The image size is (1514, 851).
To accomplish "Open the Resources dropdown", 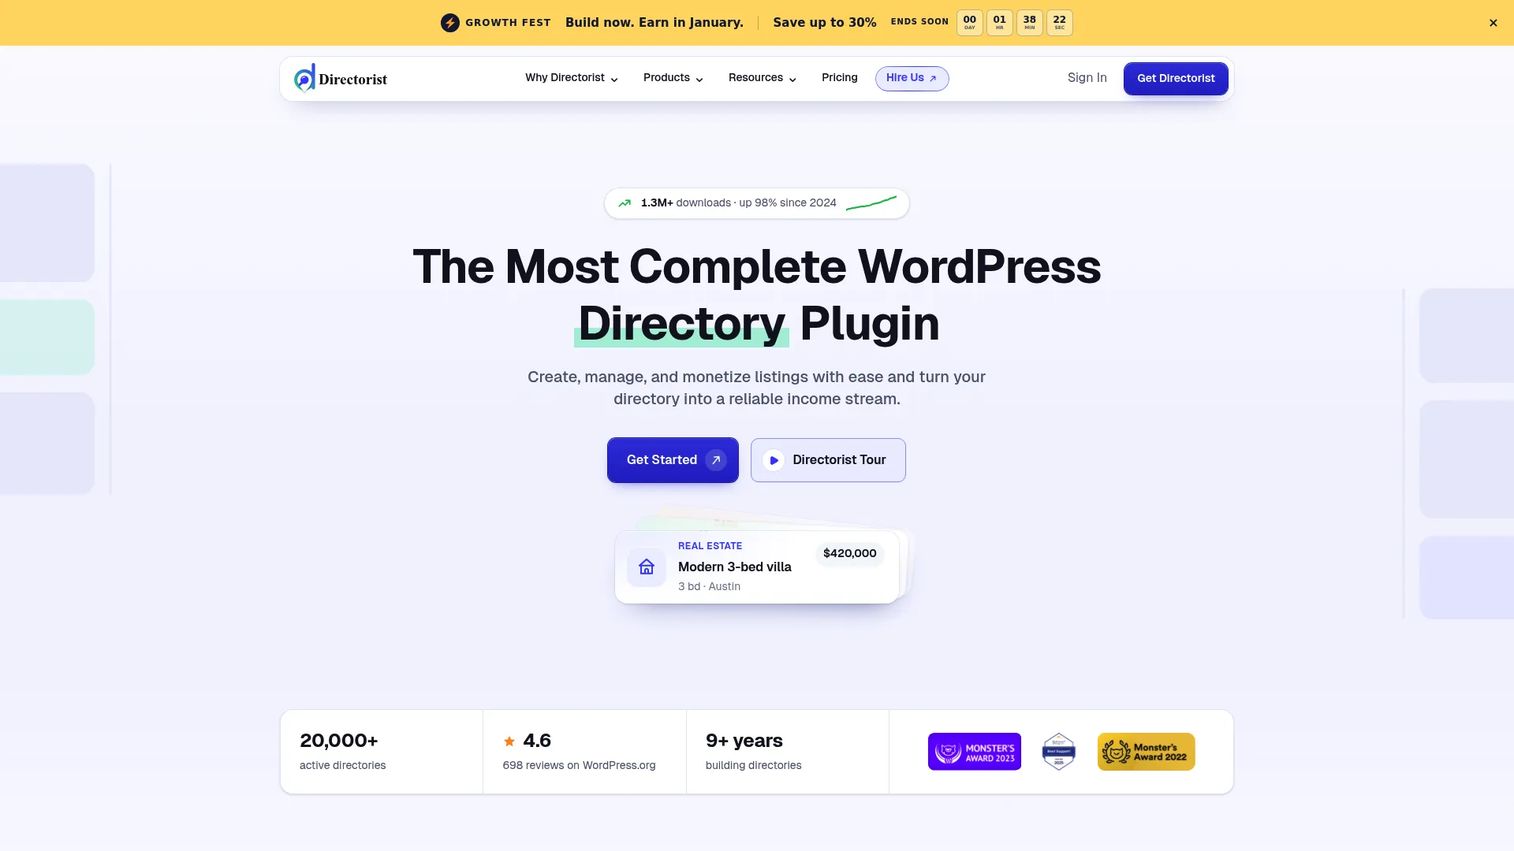I will tap(762, 78).
